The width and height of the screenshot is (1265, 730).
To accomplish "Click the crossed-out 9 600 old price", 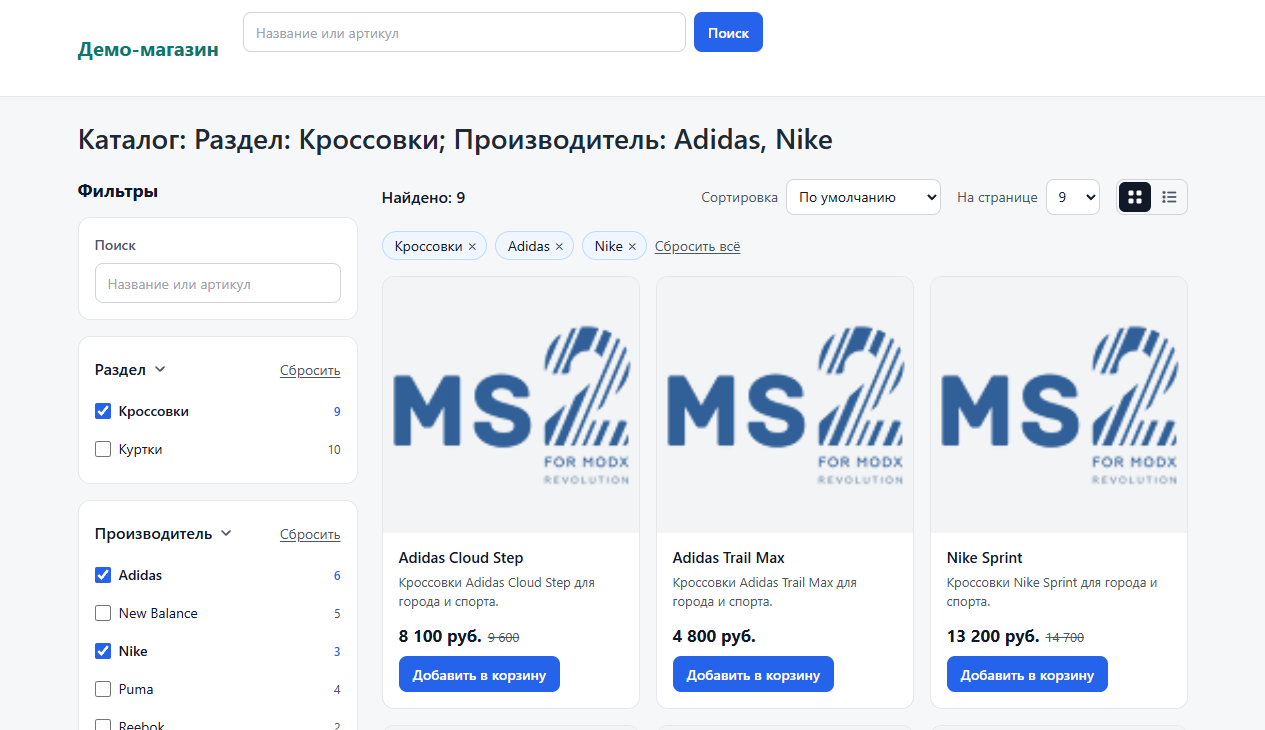I will click(x=504, y=638).
